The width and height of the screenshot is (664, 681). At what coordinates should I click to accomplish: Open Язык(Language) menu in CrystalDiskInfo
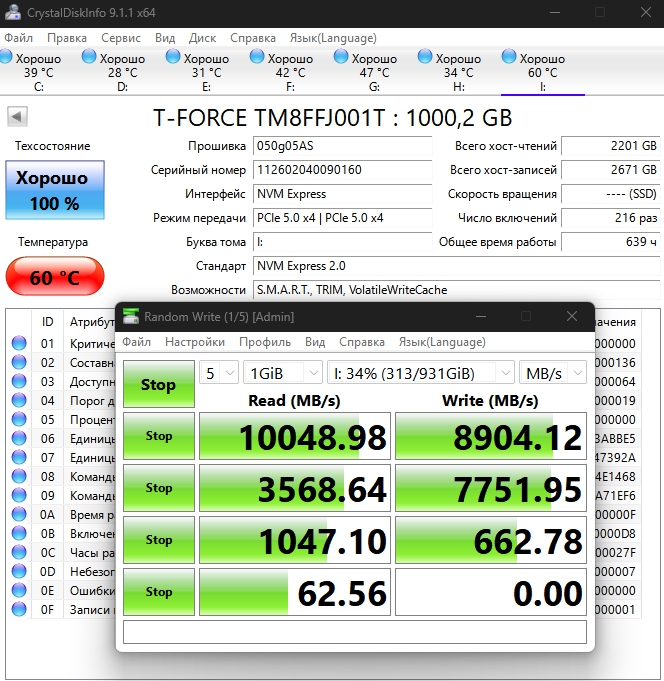tap(333, 38)
